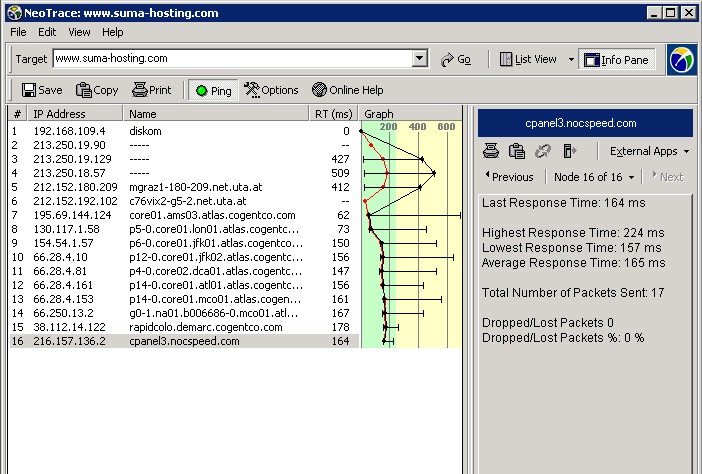Open the Node 16 of 16 dropdown
The width and height of the screenshot is (702, 474).
pos(594,177)
